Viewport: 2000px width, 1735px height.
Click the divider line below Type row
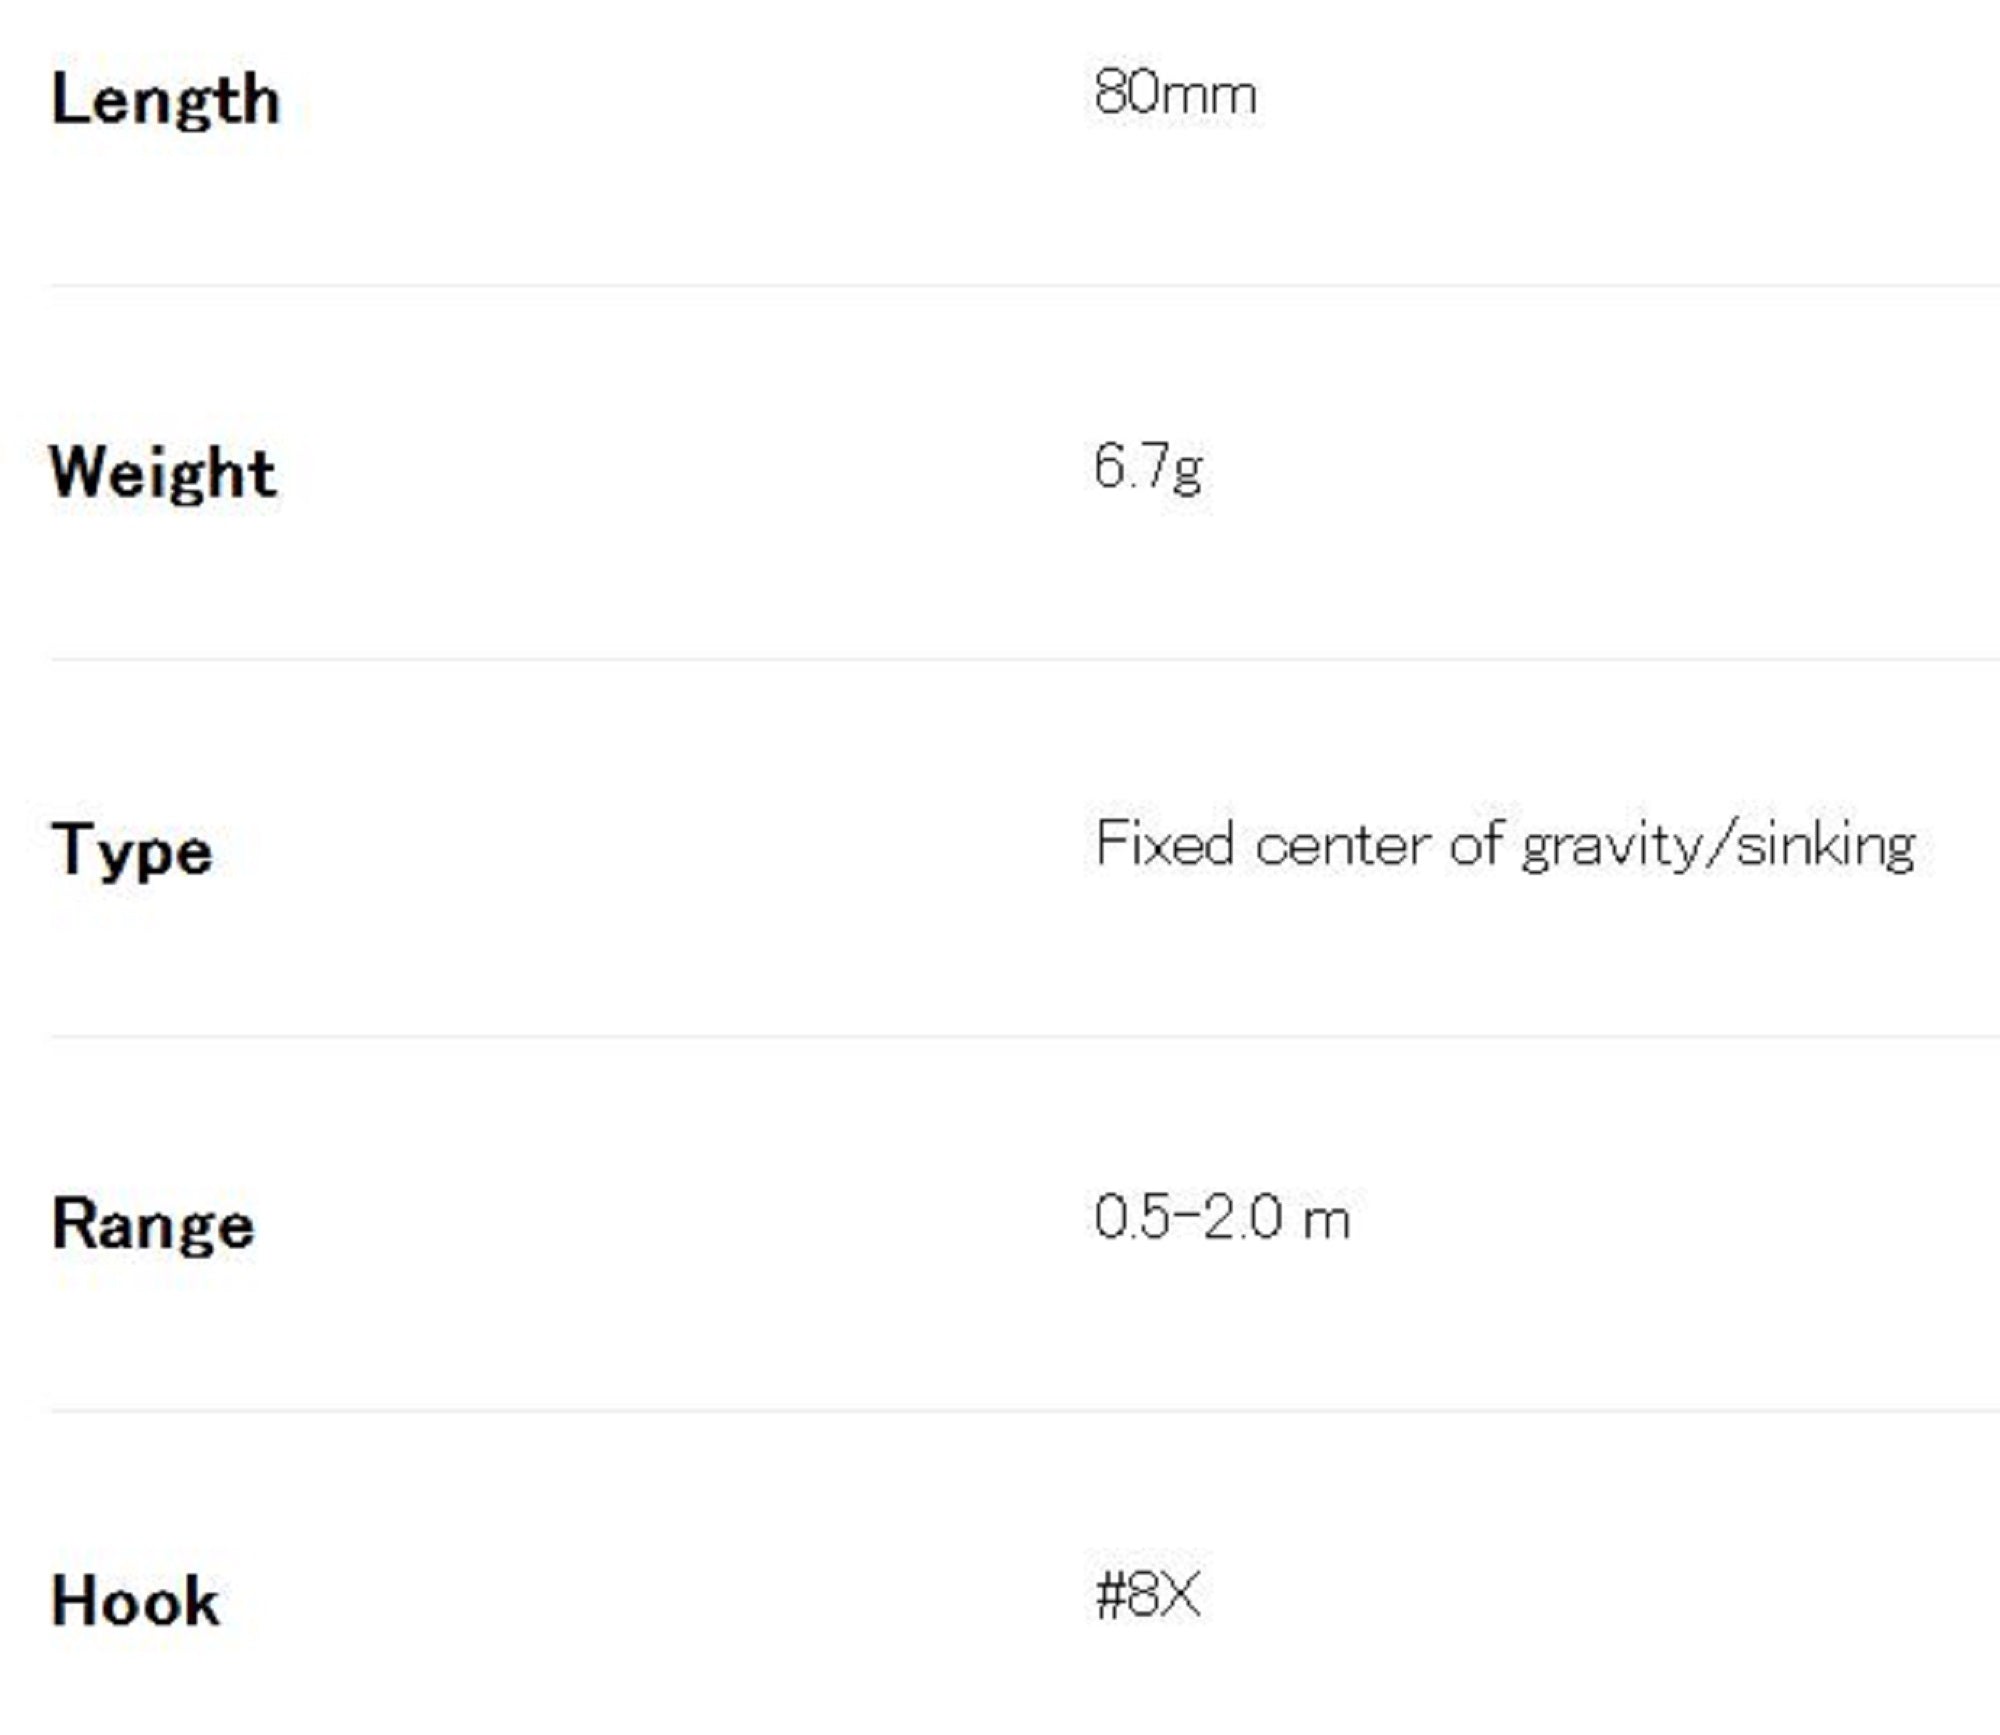click(1000, 1037)
